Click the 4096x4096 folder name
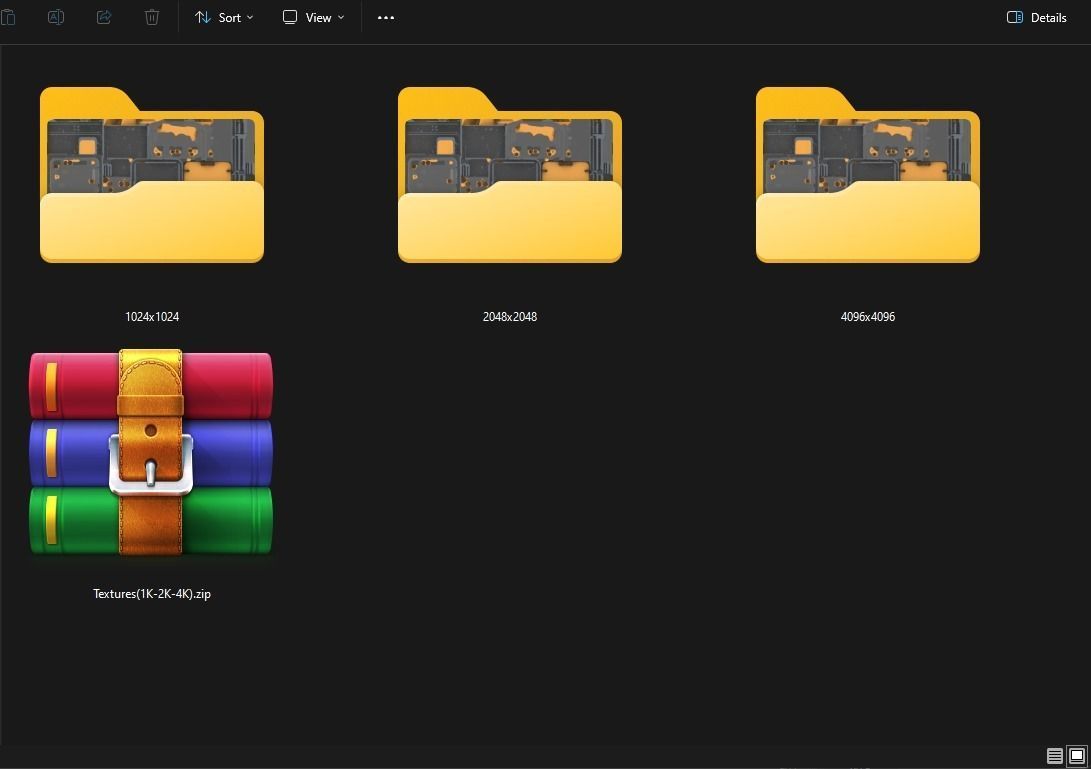Viewport: 1091px width, 769px height. [x=868, y=317]
